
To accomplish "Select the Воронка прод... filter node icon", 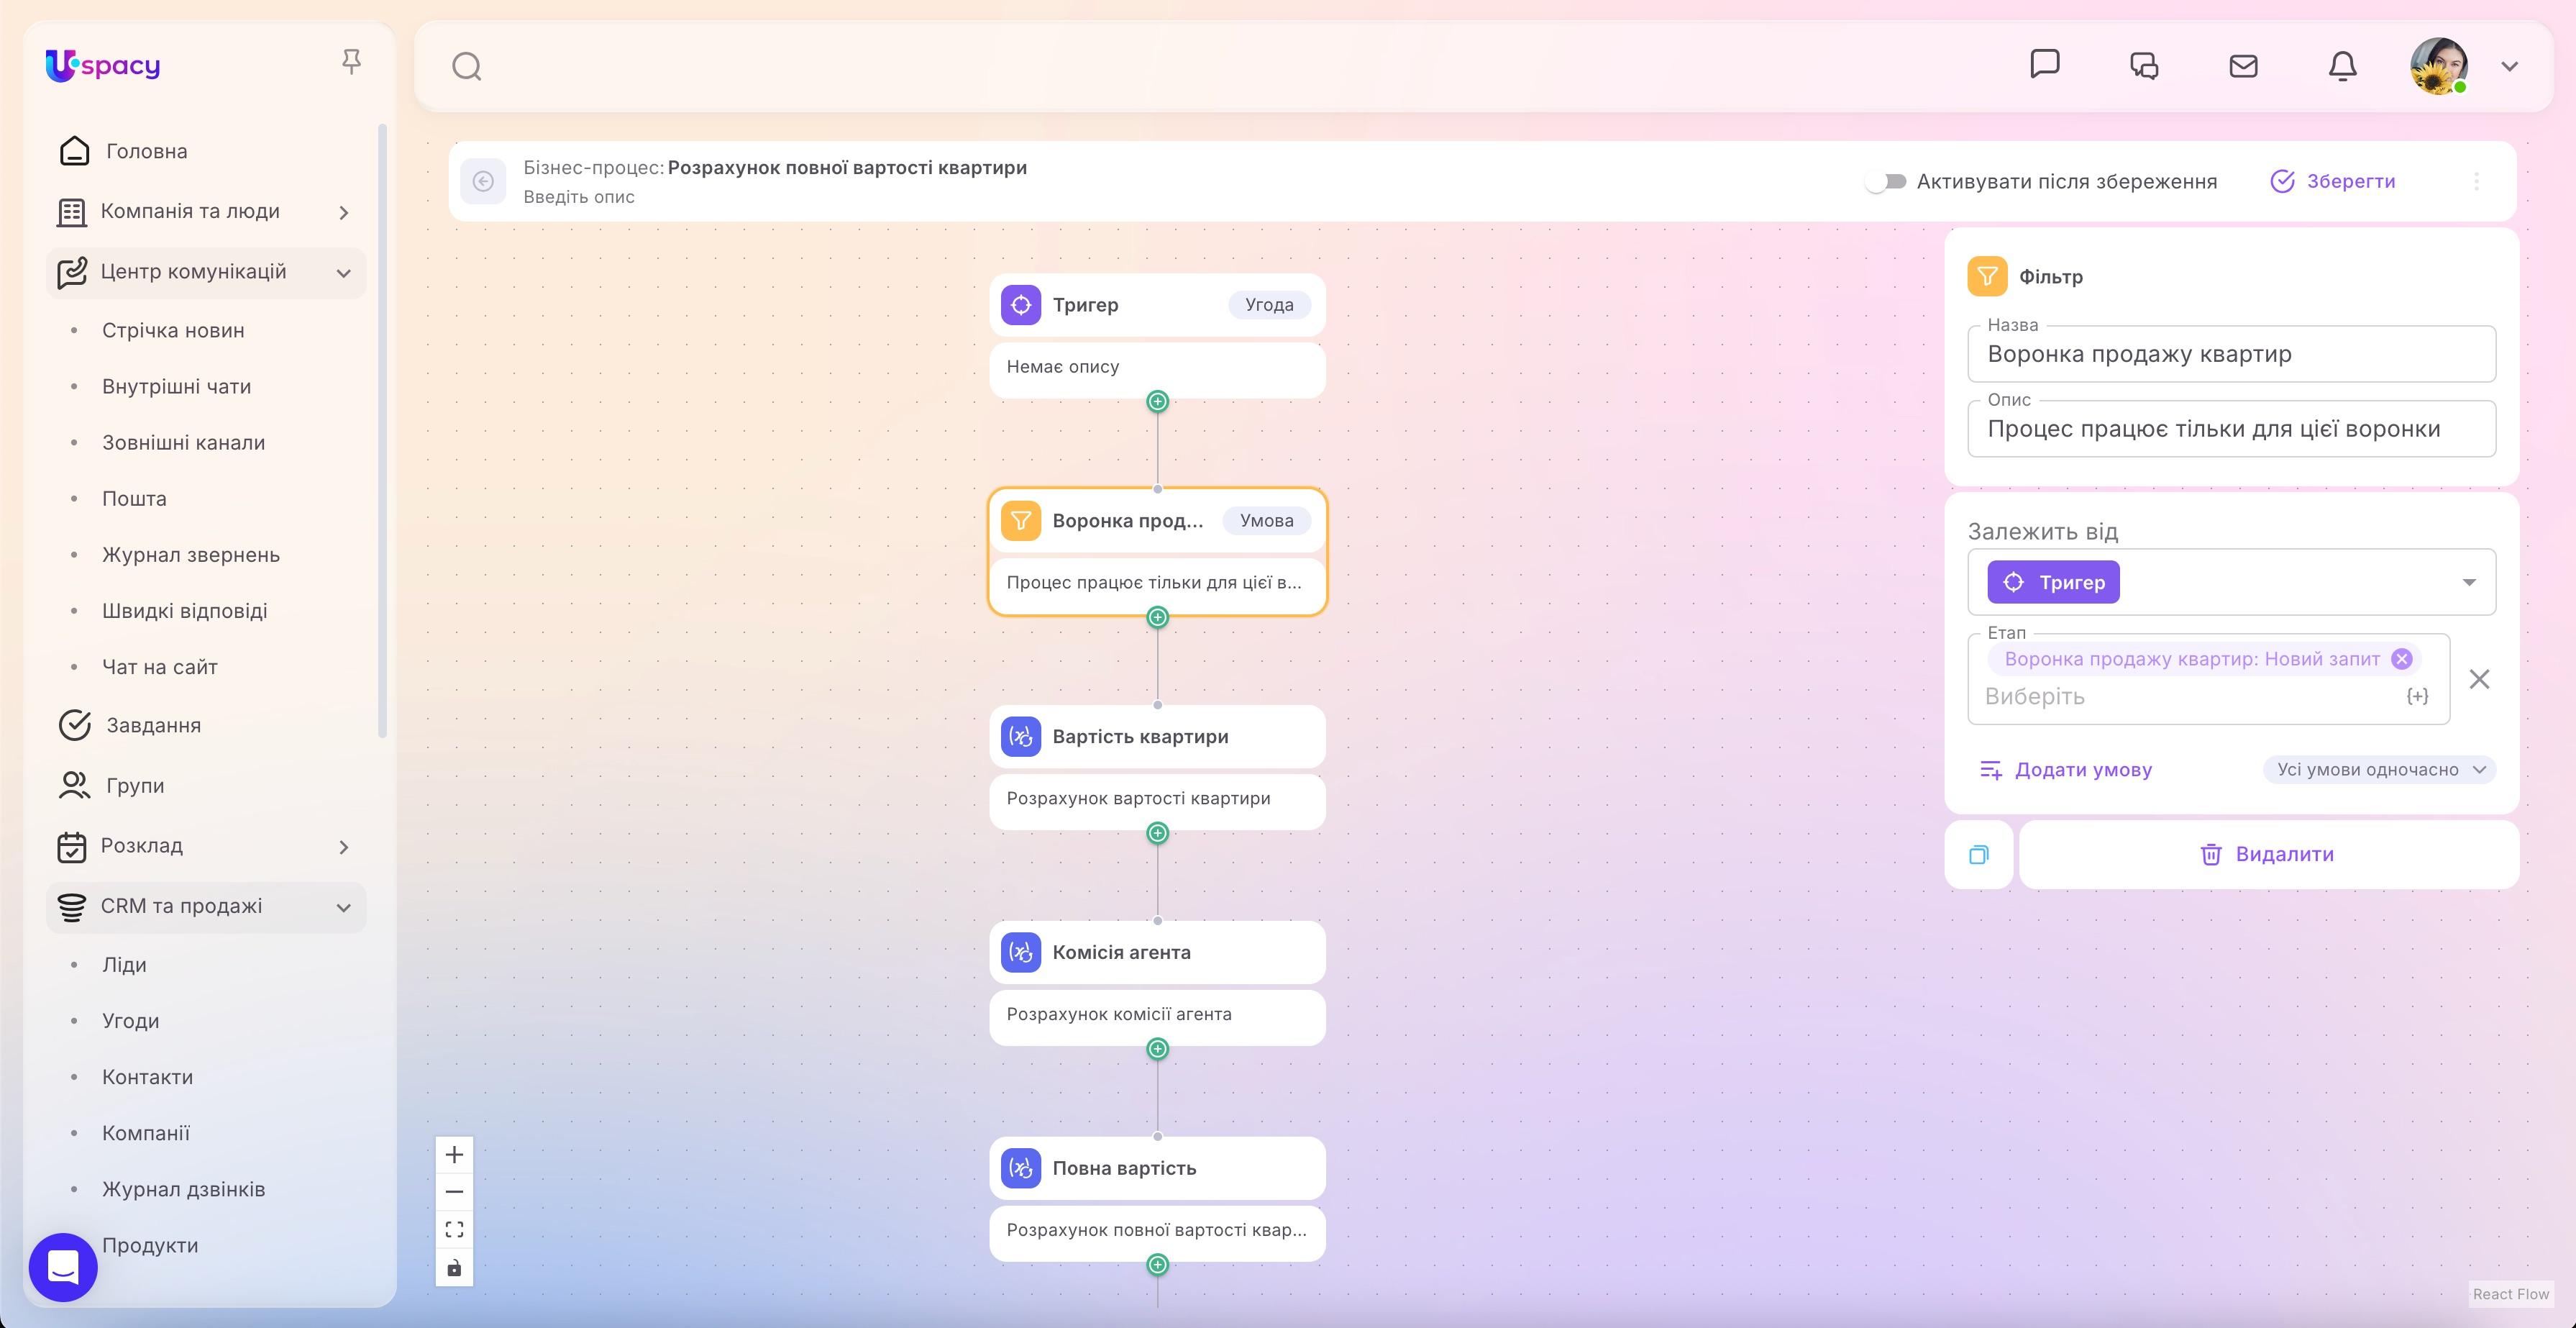I will pos(1020,520).
